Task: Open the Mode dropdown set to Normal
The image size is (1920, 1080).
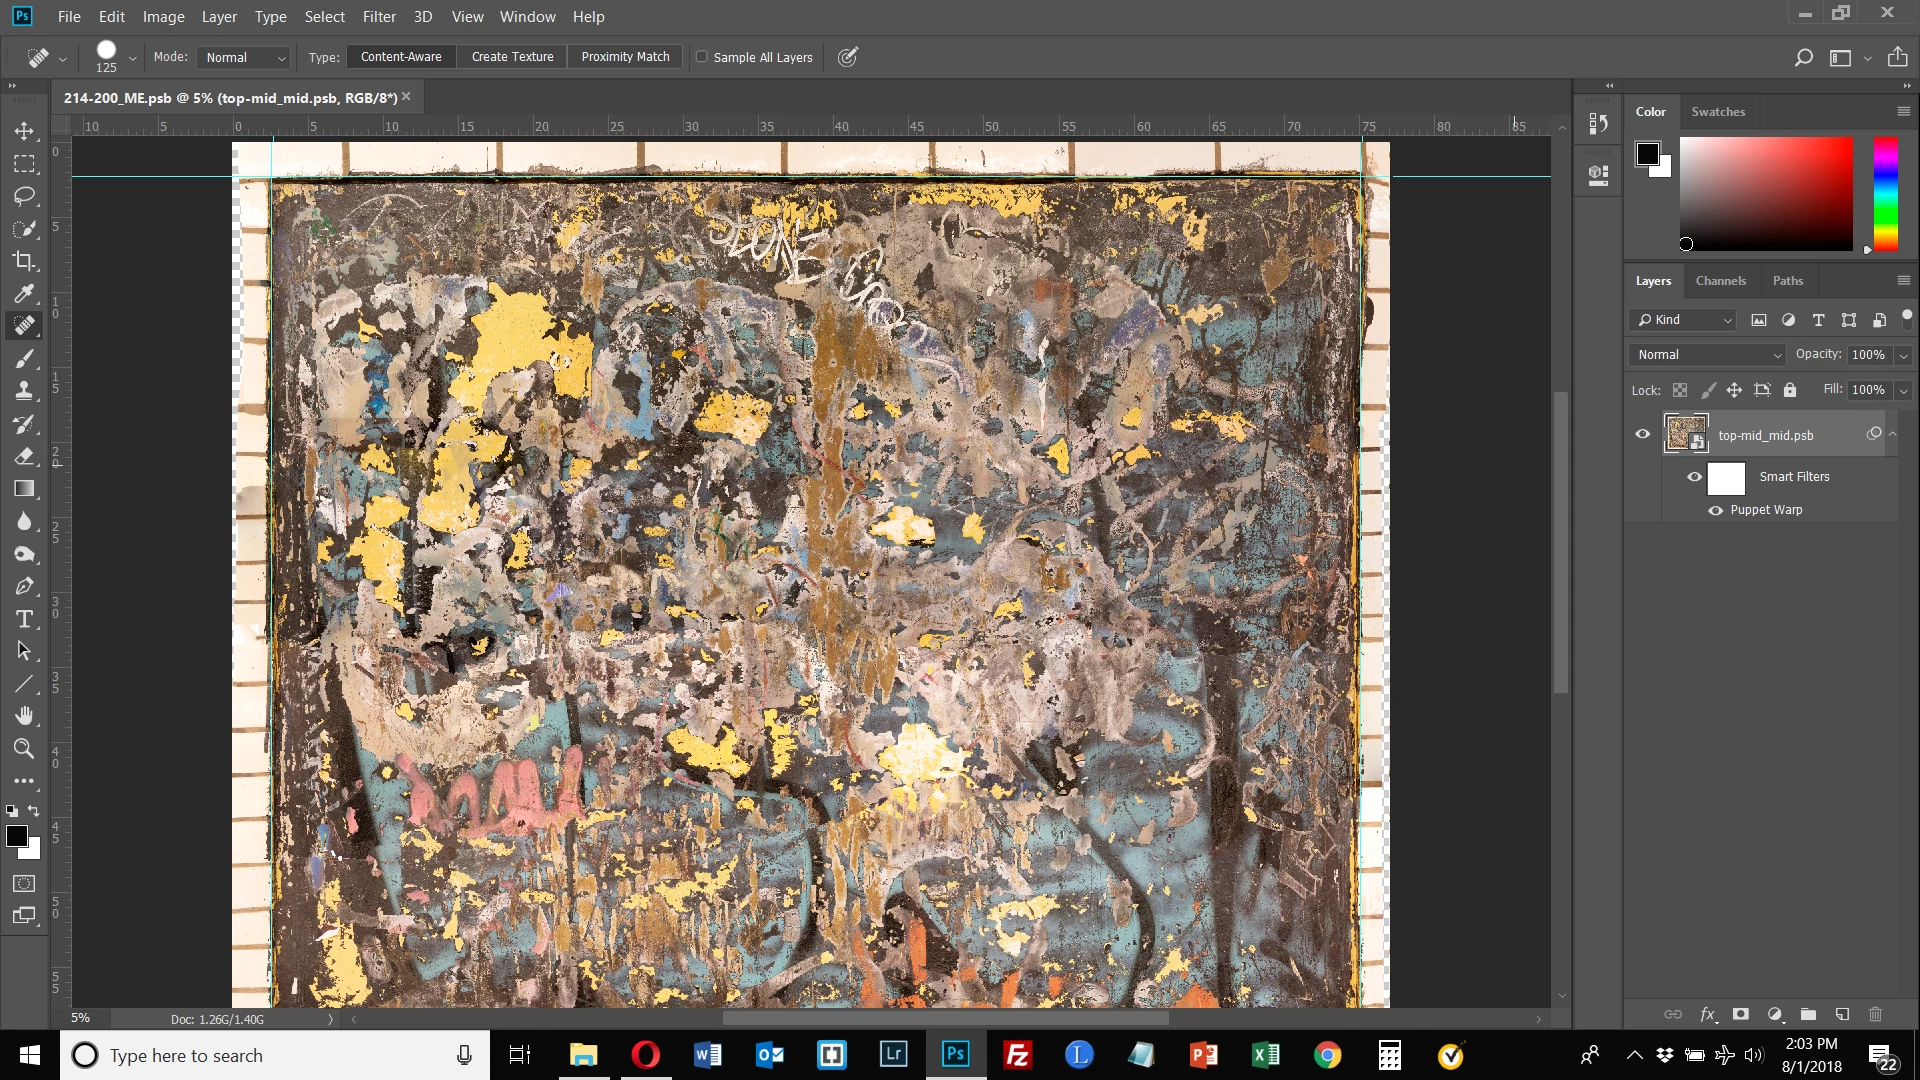Action: click(x=245, y=58)
